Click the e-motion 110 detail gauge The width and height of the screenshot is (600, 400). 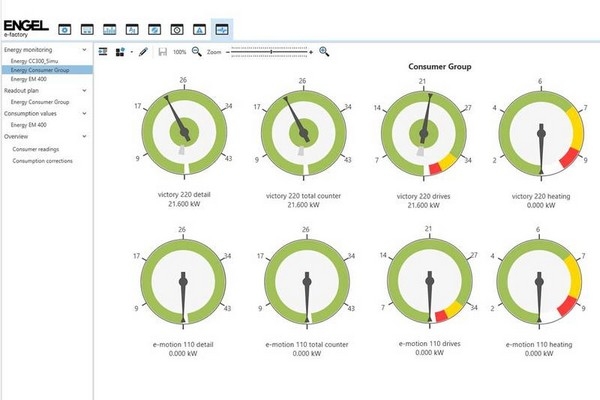point(183,282)
